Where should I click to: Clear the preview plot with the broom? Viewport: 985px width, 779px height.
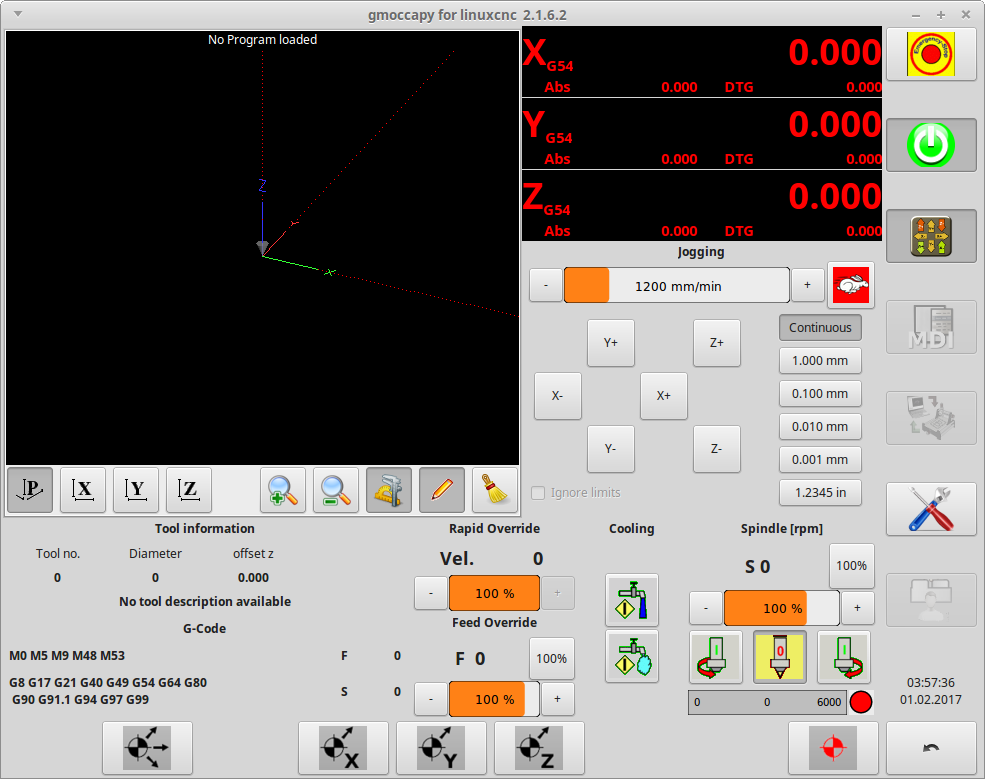[495, 490]
